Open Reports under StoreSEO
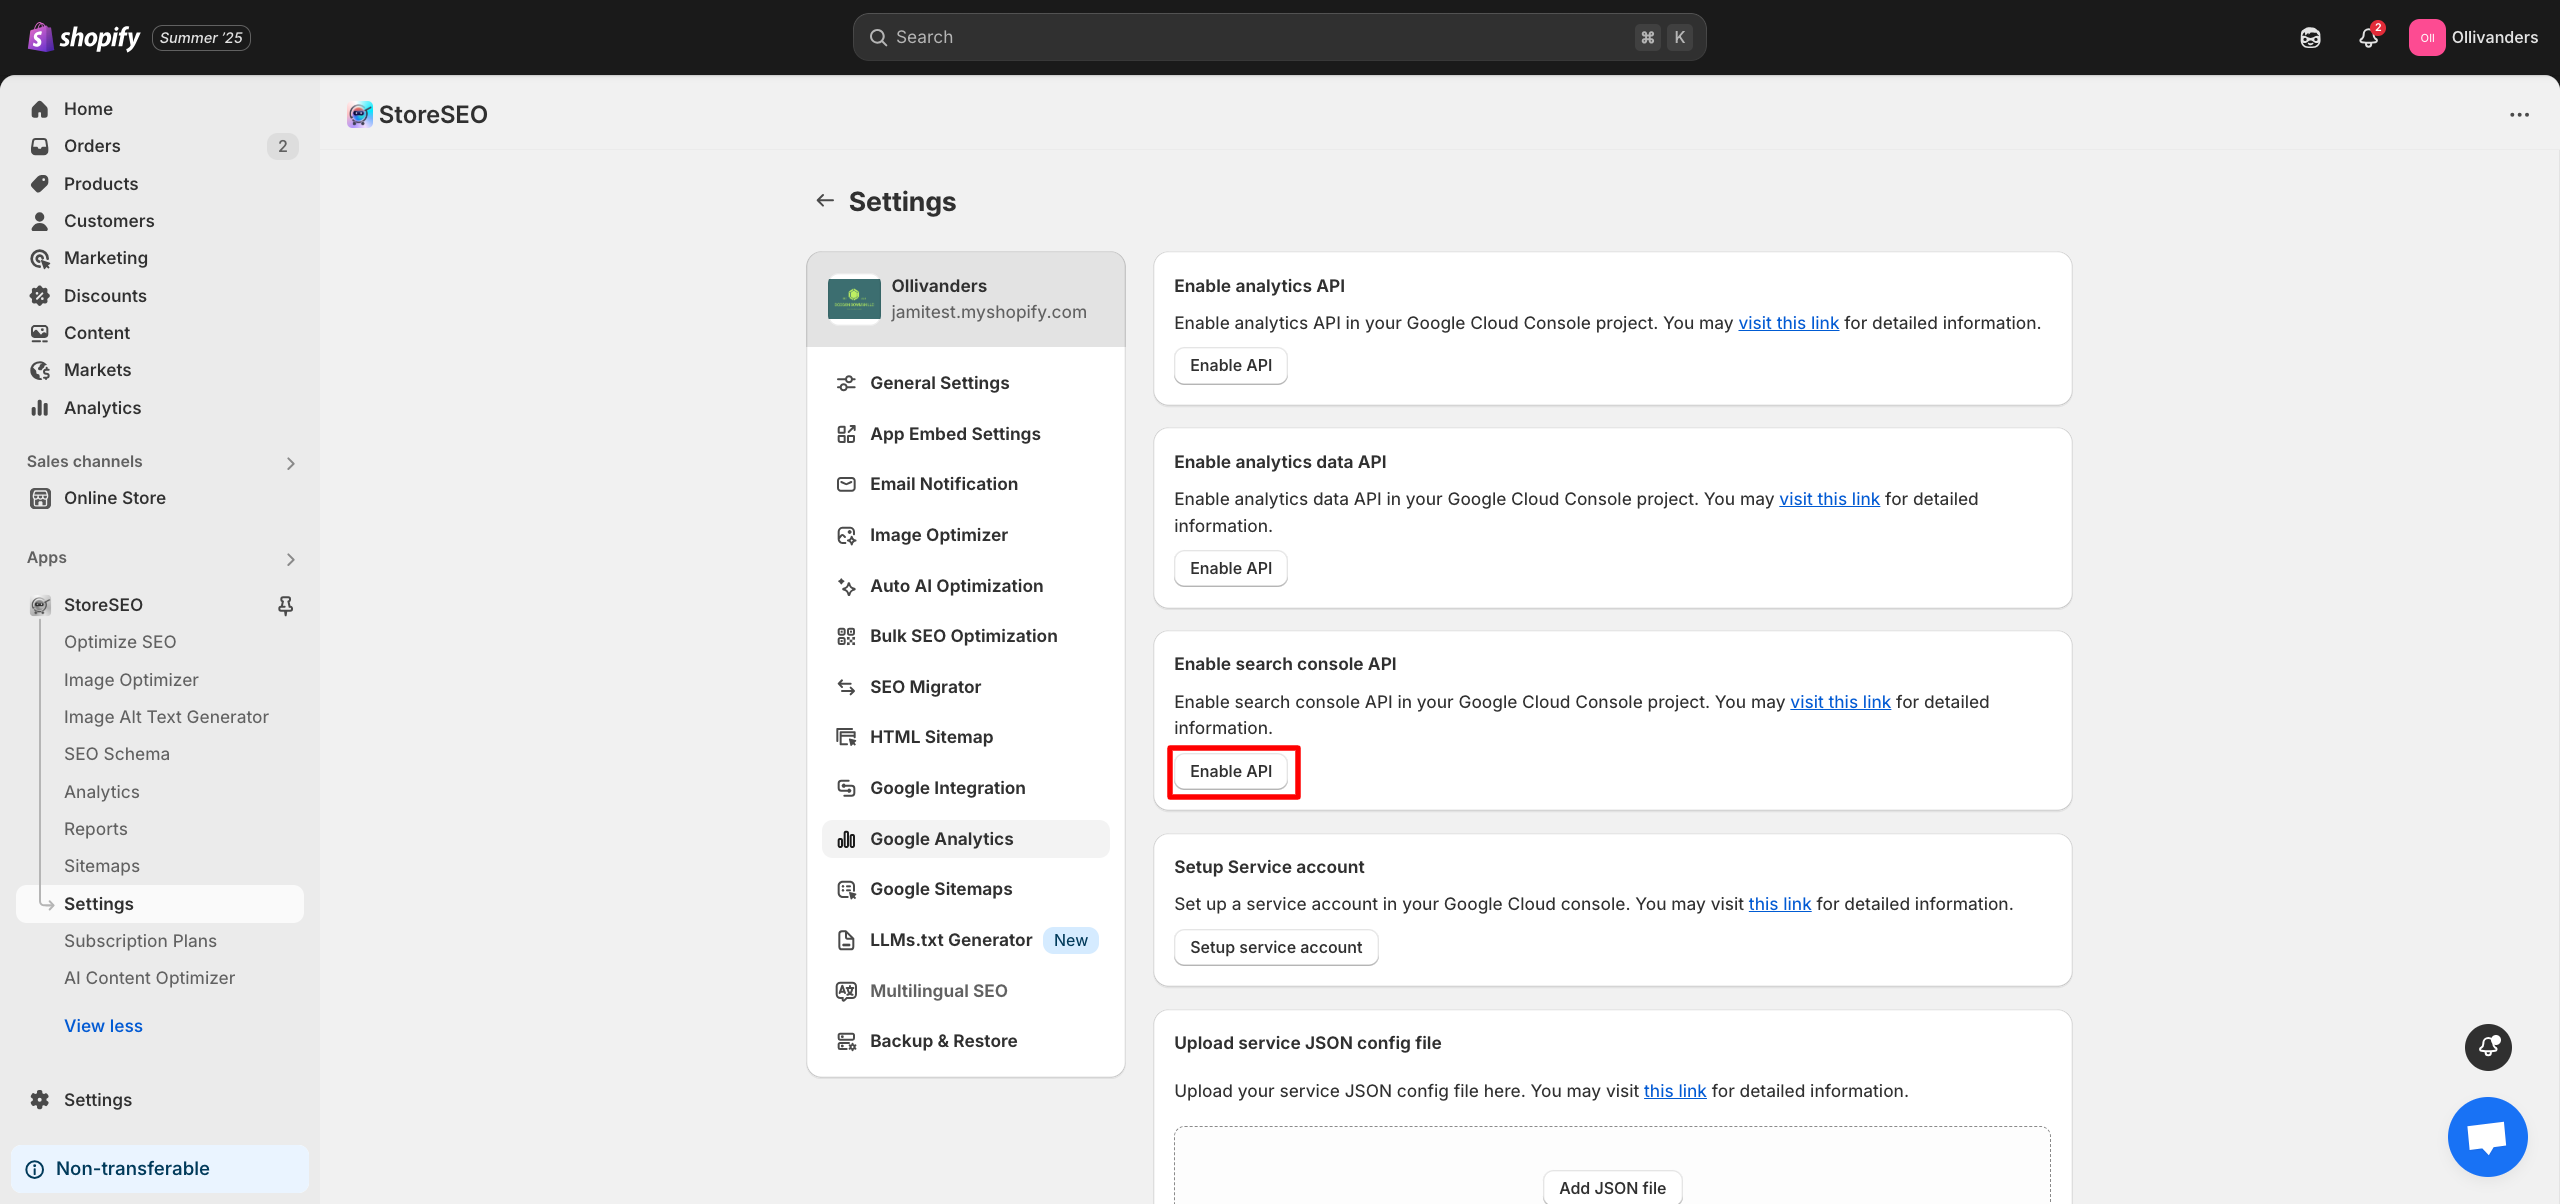This screenshot has width=2560, height=1204. pyautogui.click(x=96, y=829)
